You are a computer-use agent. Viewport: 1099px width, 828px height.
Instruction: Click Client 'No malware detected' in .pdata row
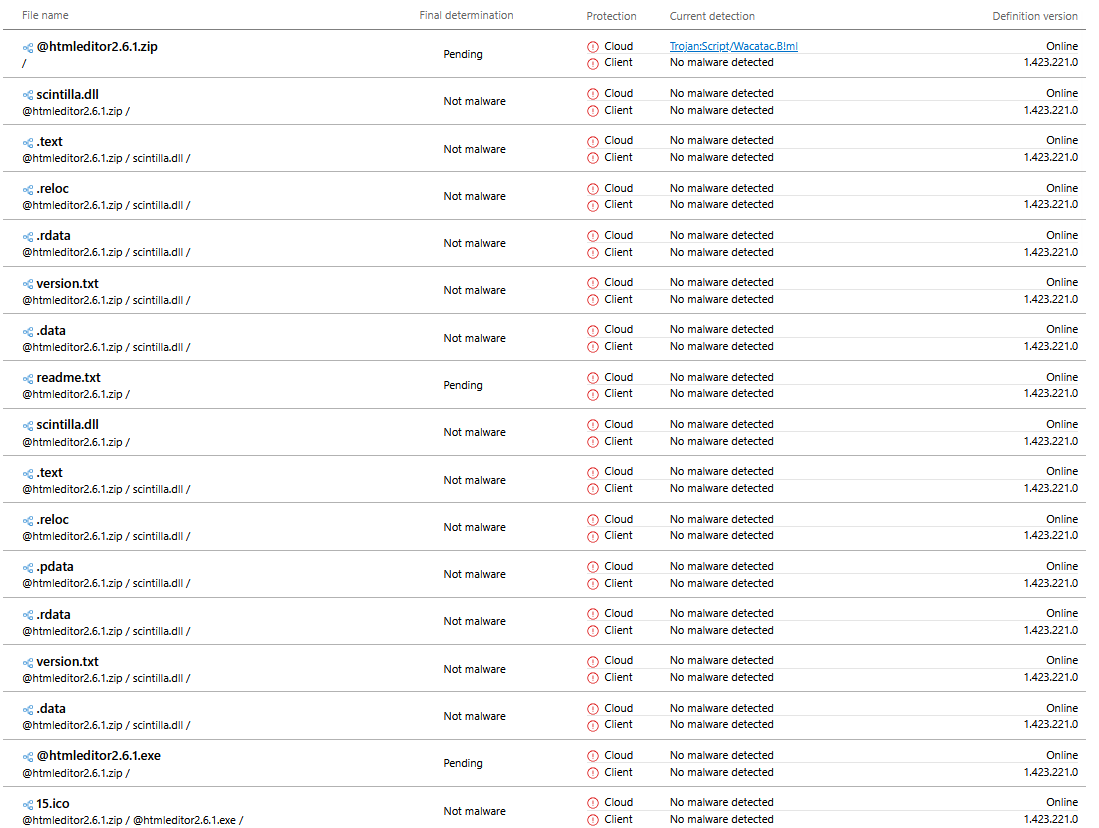(721, 583)
